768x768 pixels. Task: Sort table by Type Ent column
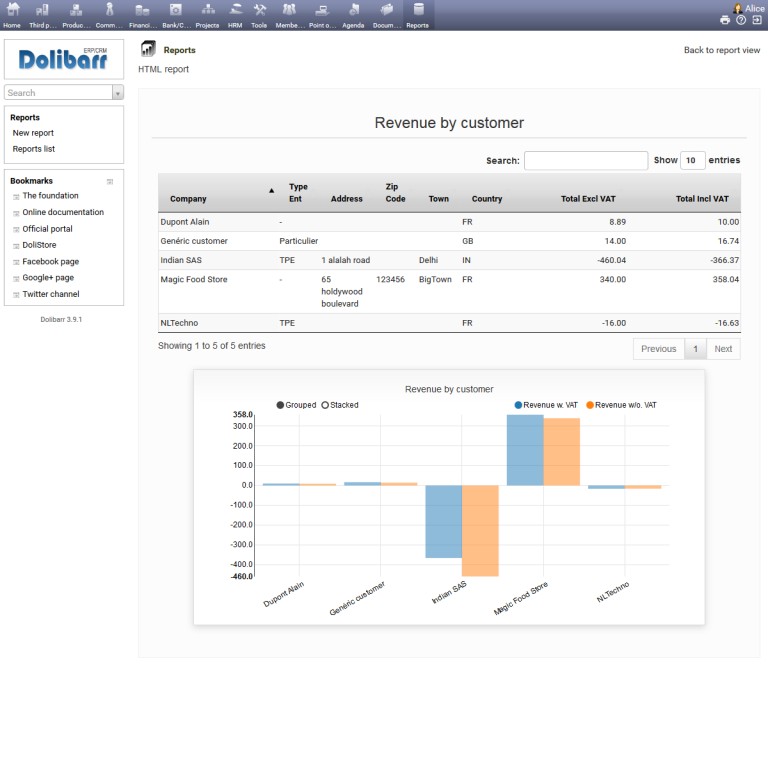(298, 193)
